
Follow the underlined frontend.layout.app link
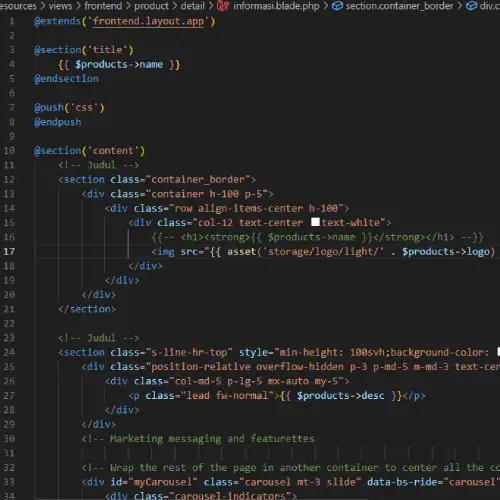148,21
